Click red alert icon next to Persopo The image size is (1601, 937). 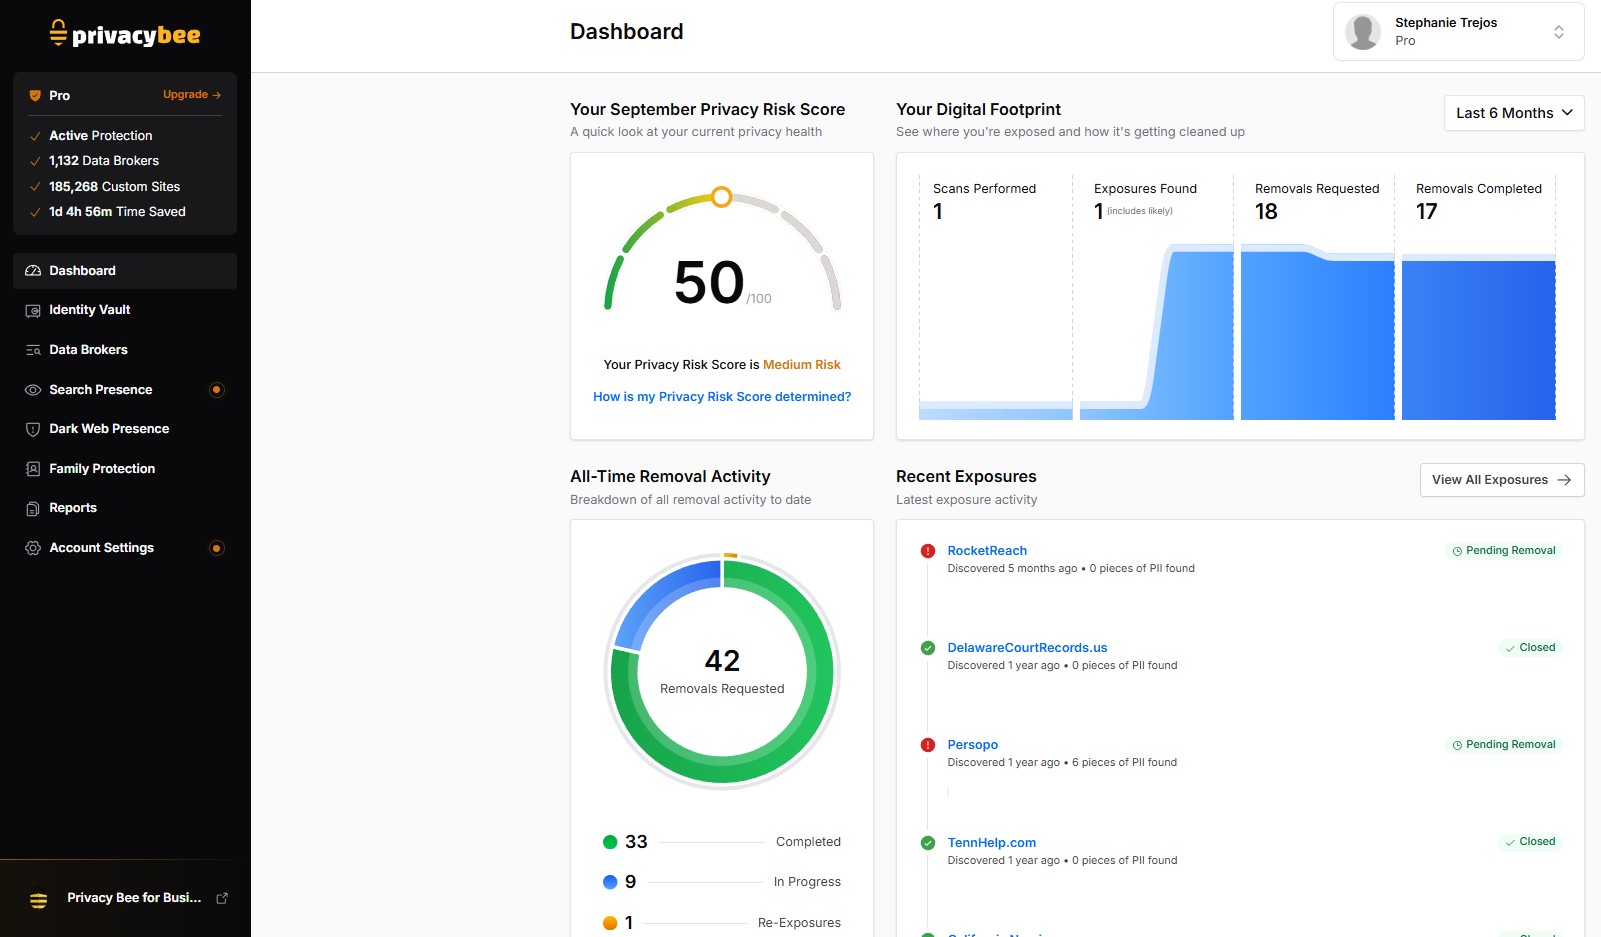pyautogui.click(x=928, y=745)
